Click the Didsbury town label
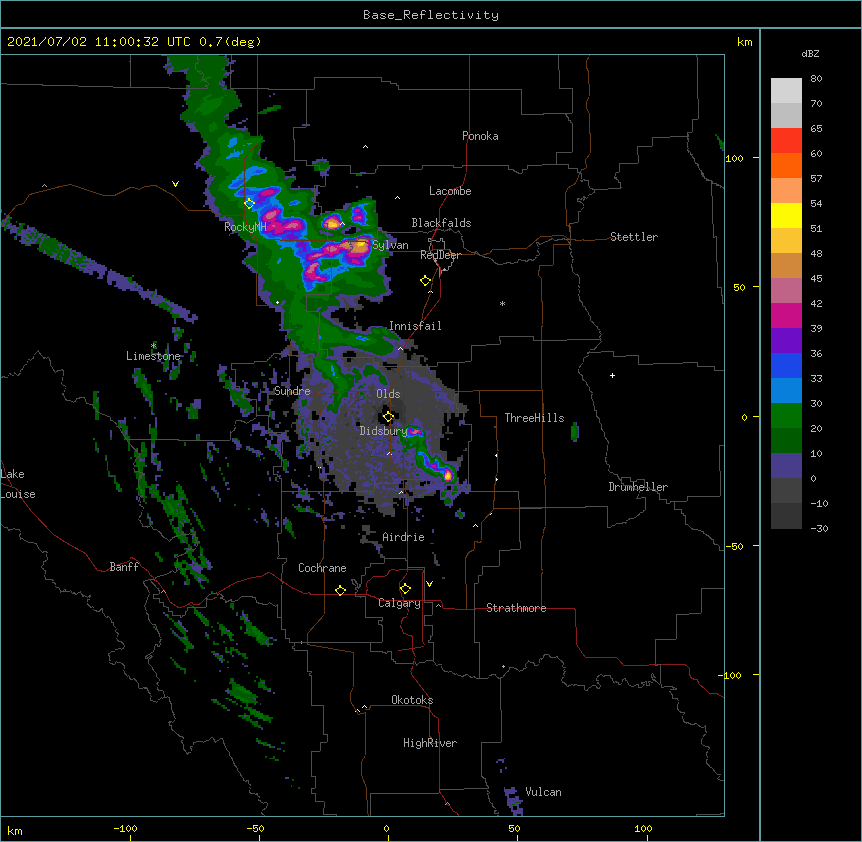Image resolution: width=862 pixels, height=842 pixels. [384, 431]
